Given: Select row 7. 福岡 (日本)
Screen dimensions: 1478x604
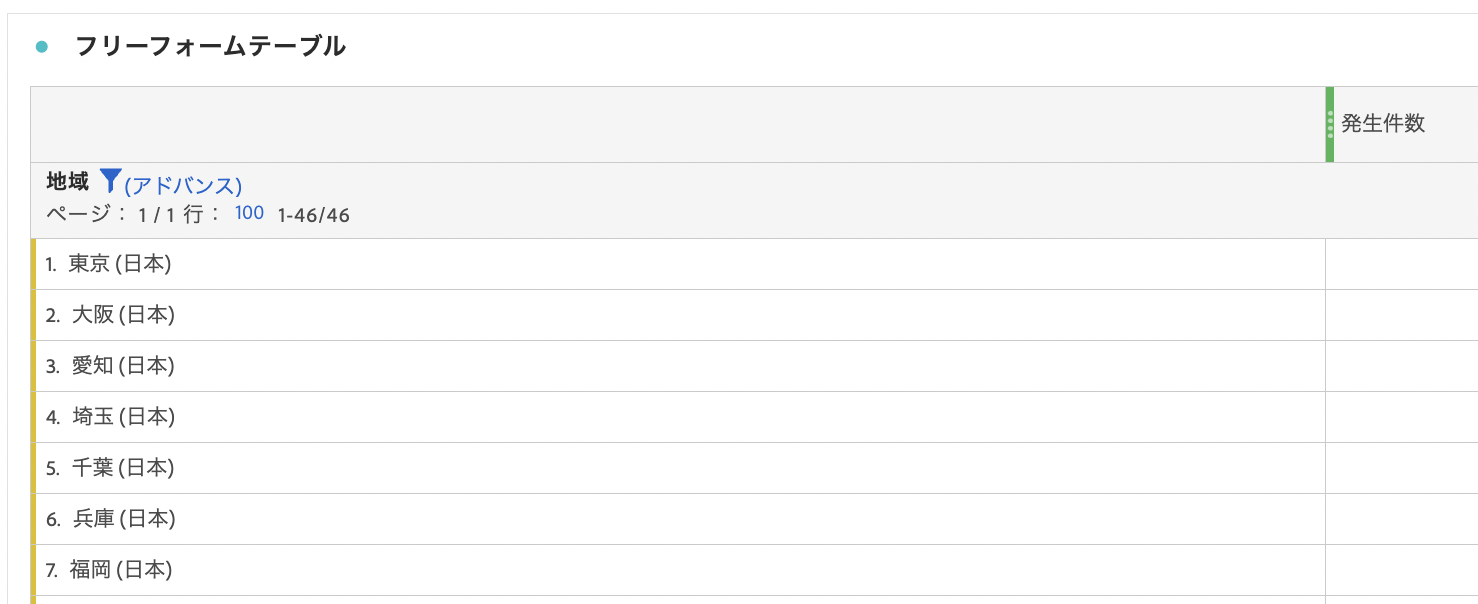Looking at the screenshot, I should click(x=680, y=570).
